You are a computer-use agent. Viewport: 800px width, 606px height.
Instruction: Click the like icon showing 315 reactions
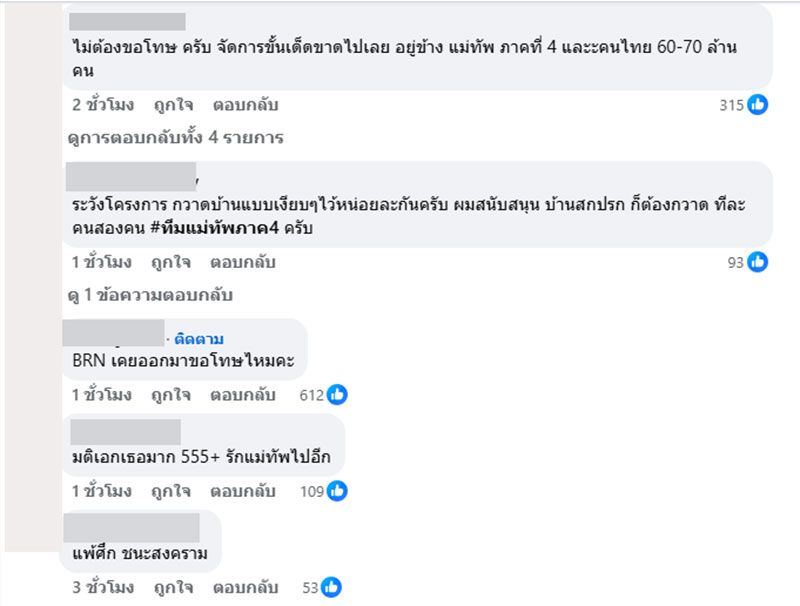(x=758, y=105)
